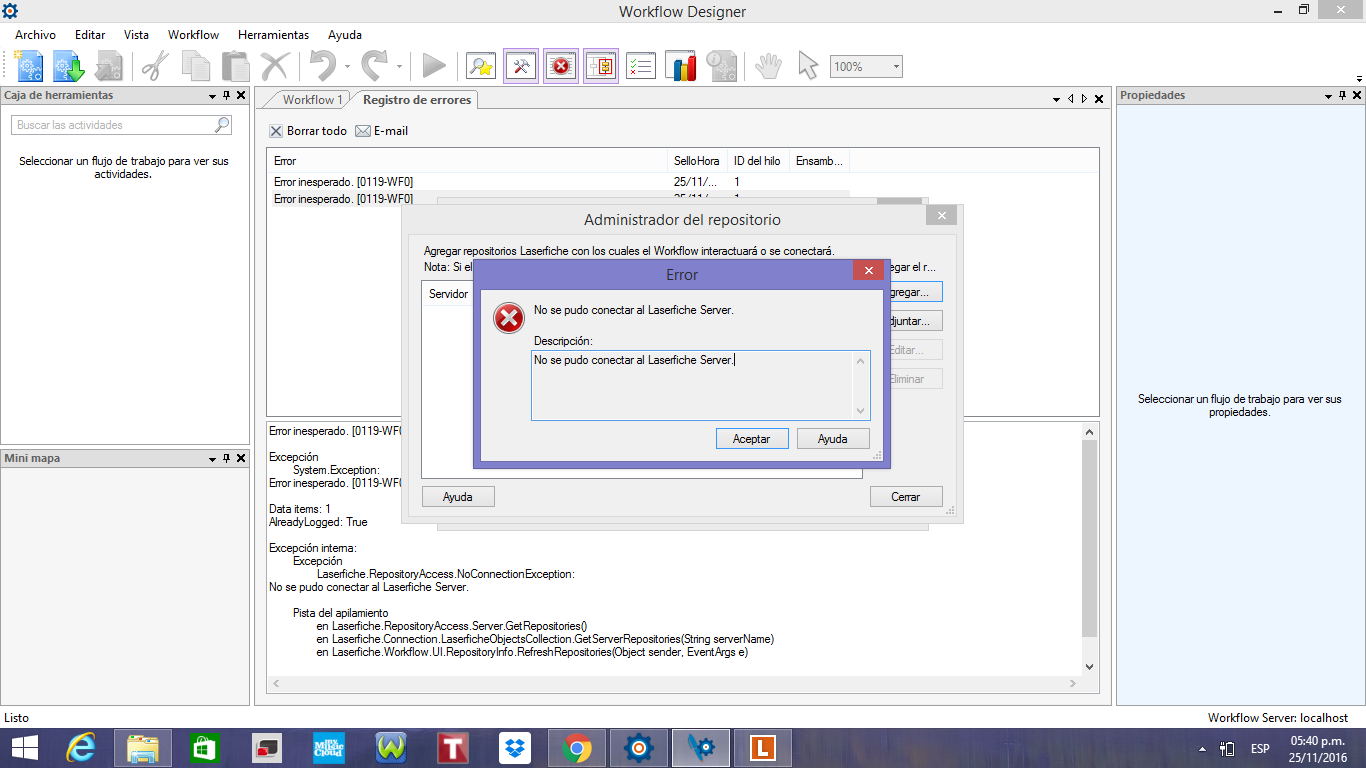Image resolution: width=1366 pixels, height=768 pixels.
Task: Select the scissors Cut icon
Action: 155,66
